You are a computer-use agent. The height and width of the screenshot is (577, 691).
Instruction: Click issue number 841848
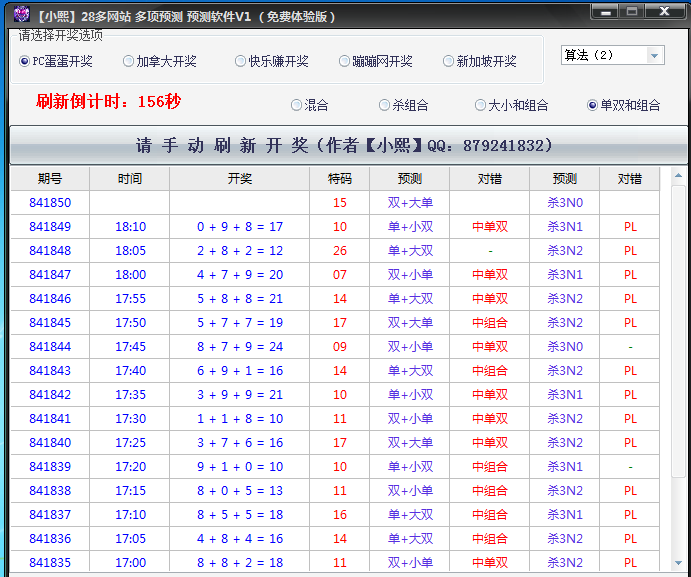click(x=50, y=251)
